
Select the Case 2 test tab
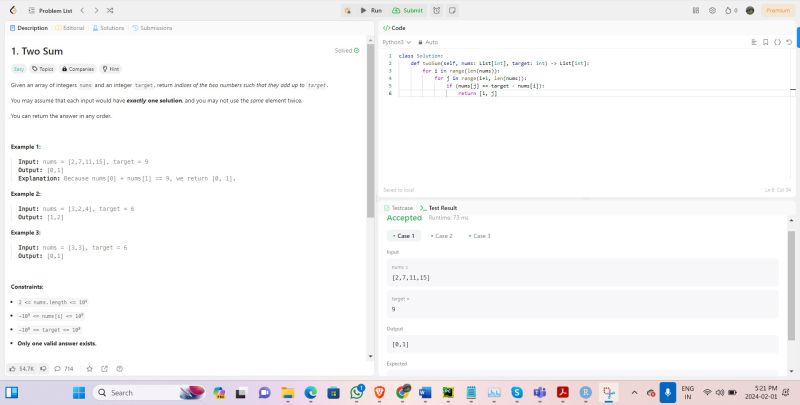pyautogui.click(x=441, y=236)
